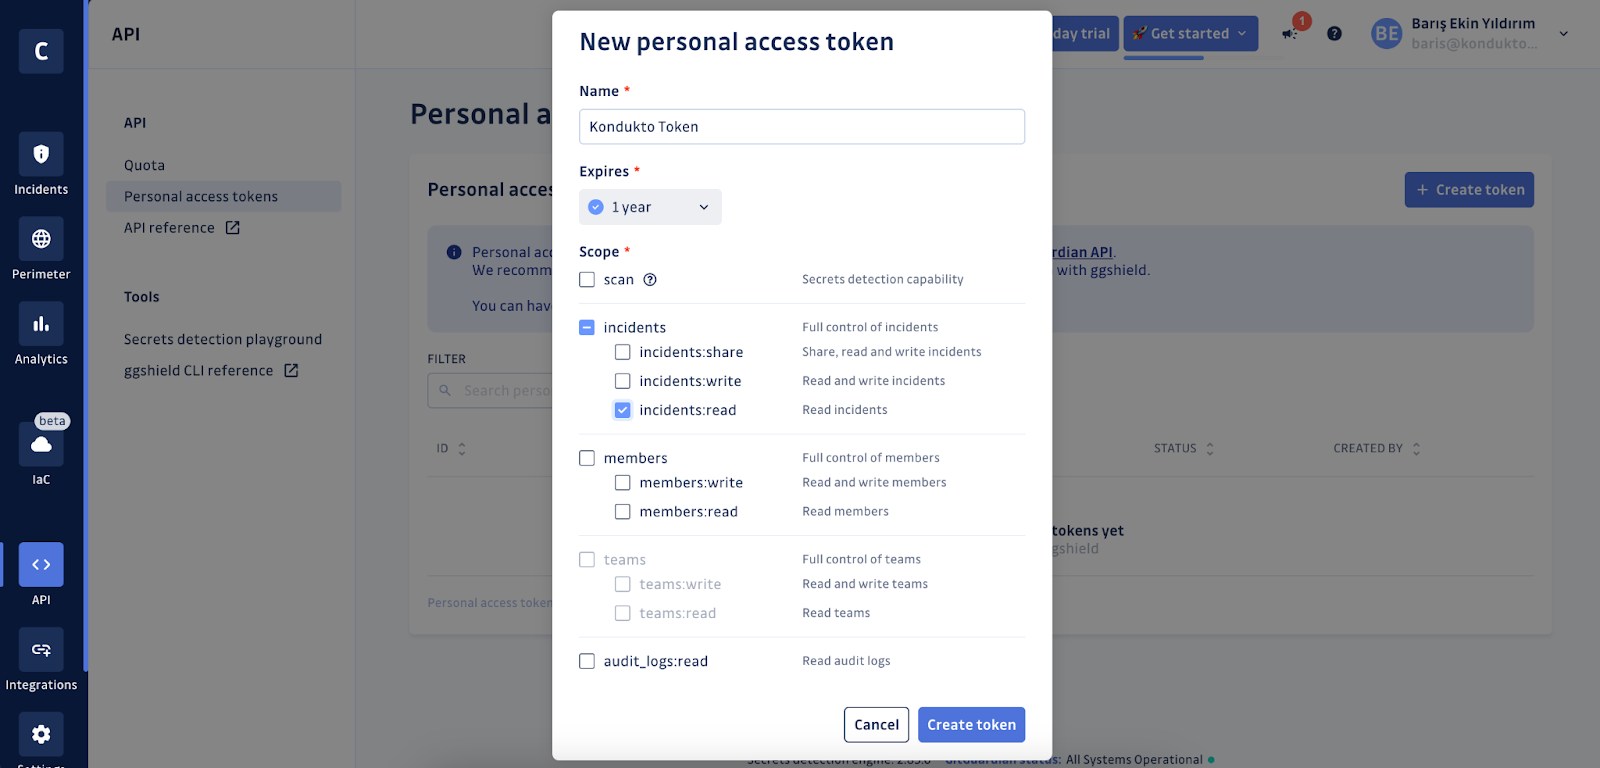Click the API code brackets sidebar icon

(40, 564)
